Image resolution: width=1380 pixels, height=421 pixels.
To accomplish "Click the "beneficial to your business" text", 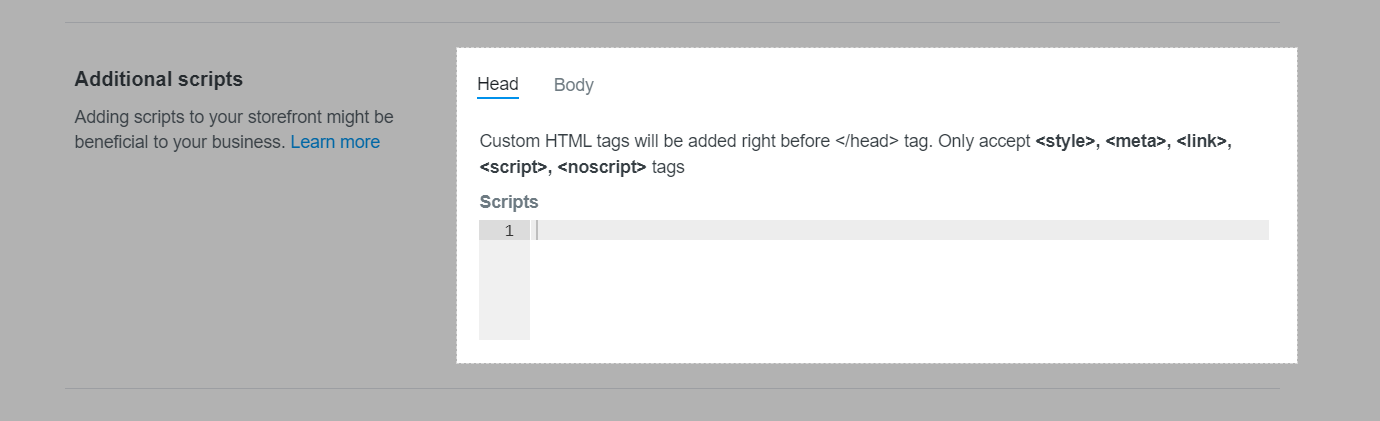I will (180, 142).
